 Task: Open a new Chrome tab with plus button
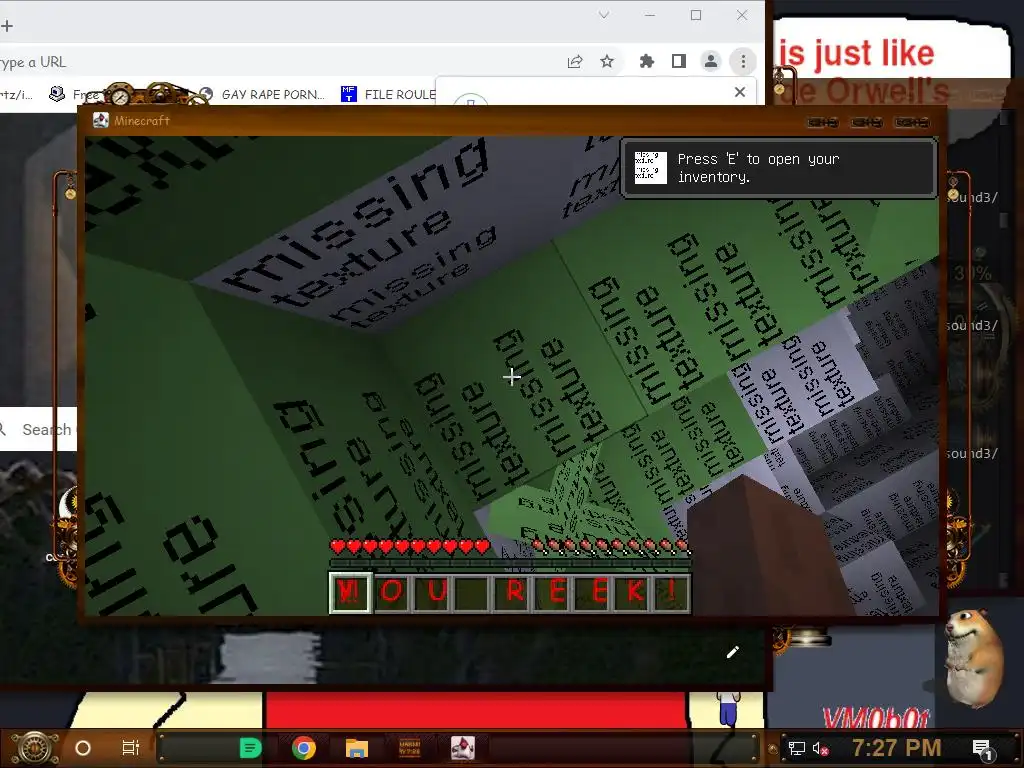pyautogui.click(x=7, y=26)
